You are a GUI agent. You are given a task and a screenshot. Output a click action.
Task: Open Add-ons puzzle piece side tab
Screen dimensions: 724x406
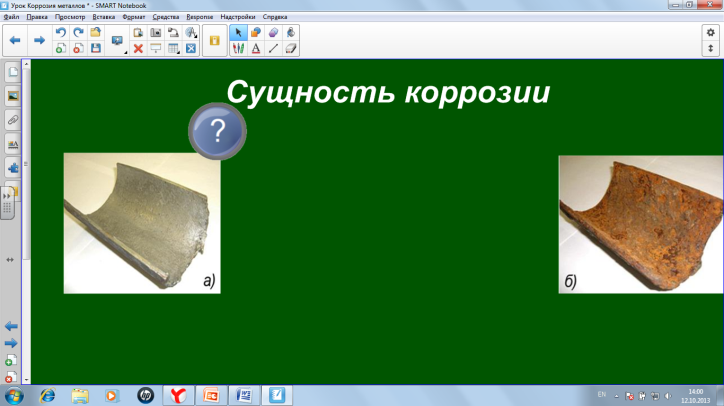tap(12, 168)
